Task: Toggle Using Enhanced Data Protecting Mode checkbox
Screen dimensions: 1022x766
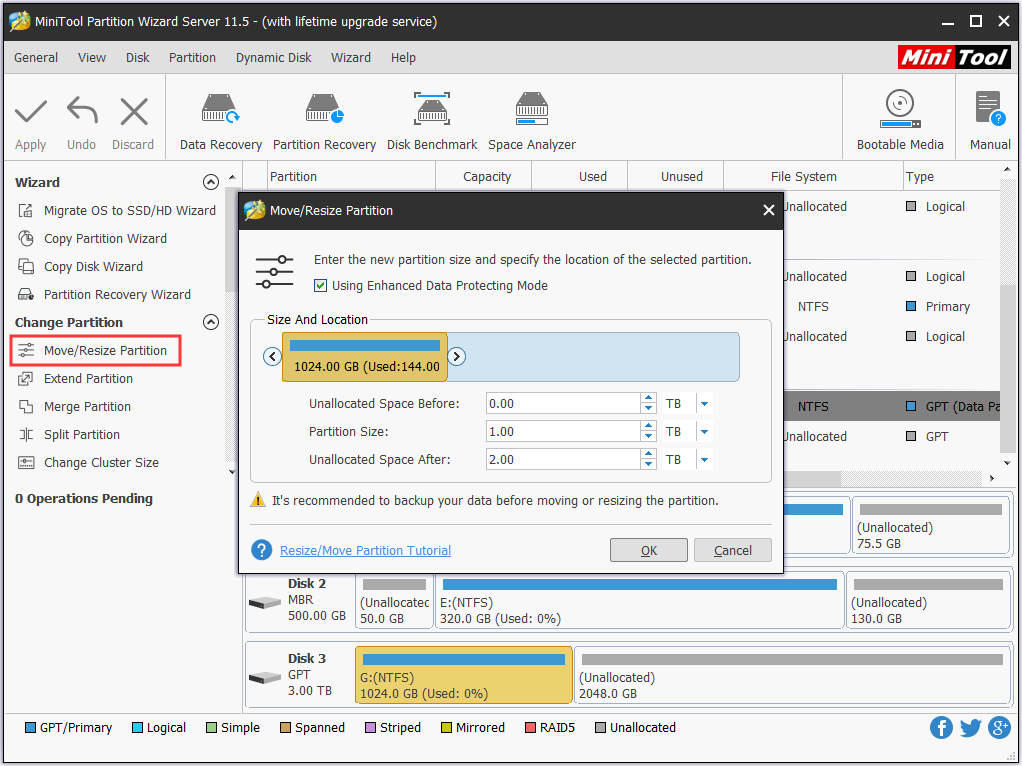Action: (320, 286)
